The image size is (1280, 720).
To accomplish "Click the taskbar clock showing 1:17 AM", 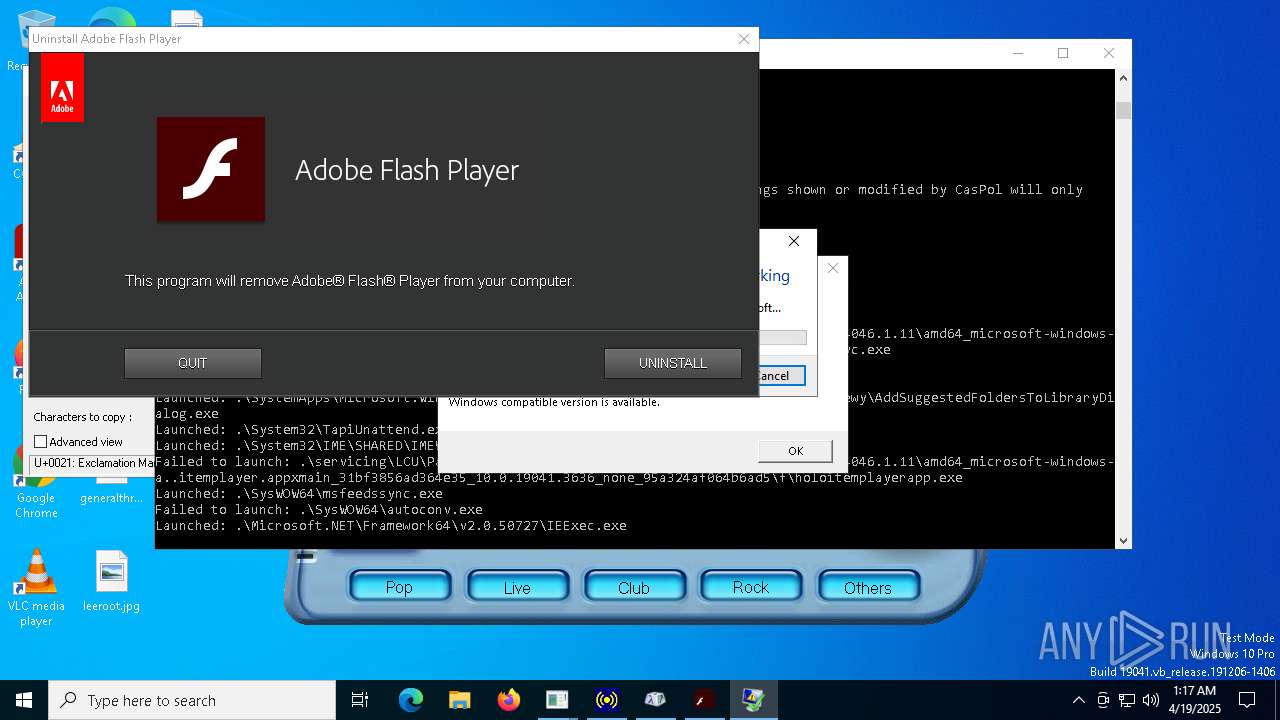I will point(1194,700).
